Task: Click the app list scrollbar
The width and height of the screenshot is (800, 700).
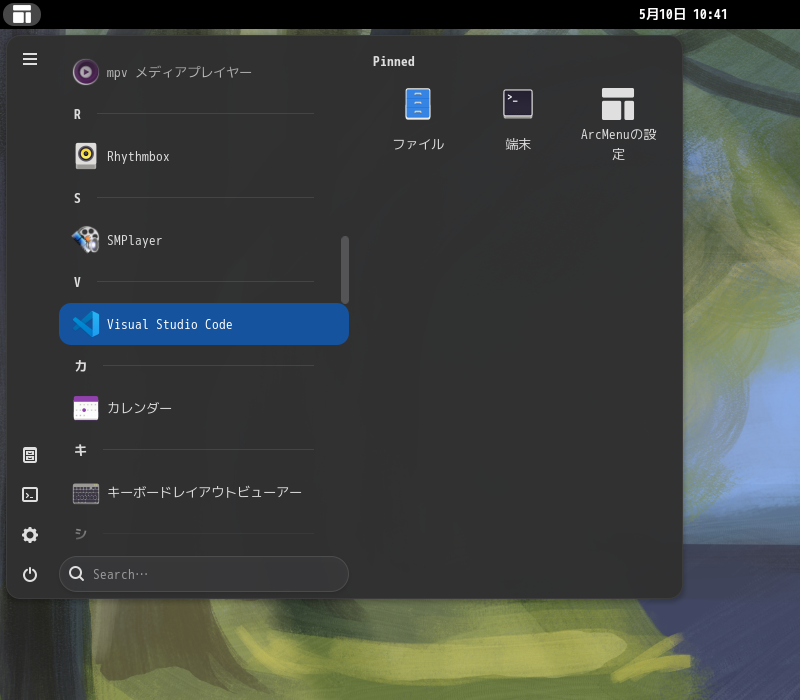Action: pos(345,269)
